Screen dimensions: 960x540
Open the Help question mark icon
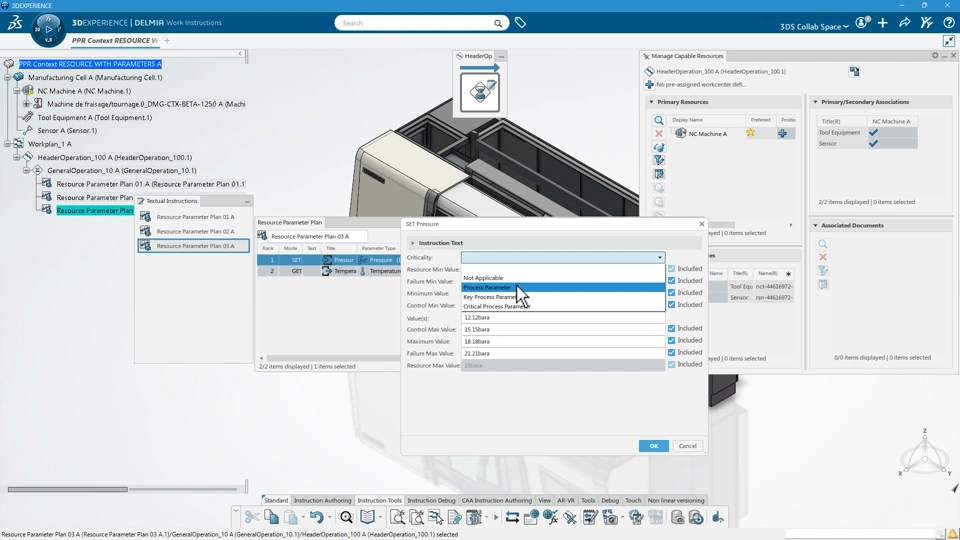coord(948,23)
